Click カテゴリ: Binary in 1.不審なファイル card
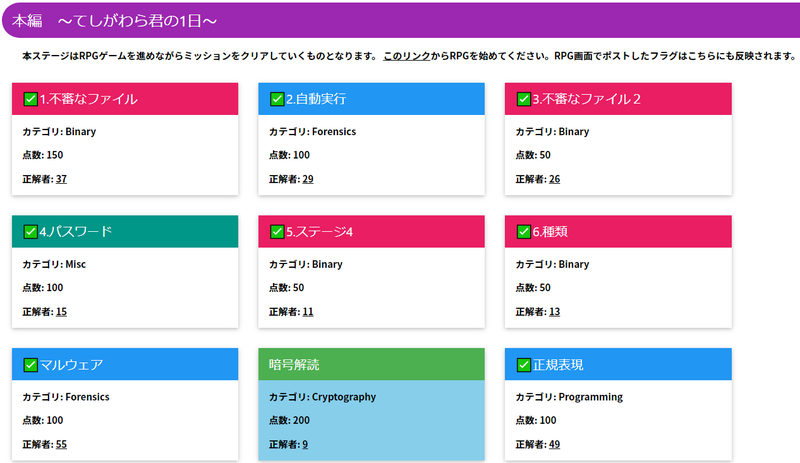Image resolution: width=800 pixels, height=463 pixels. pyautogui.click(x=59, y=132)
